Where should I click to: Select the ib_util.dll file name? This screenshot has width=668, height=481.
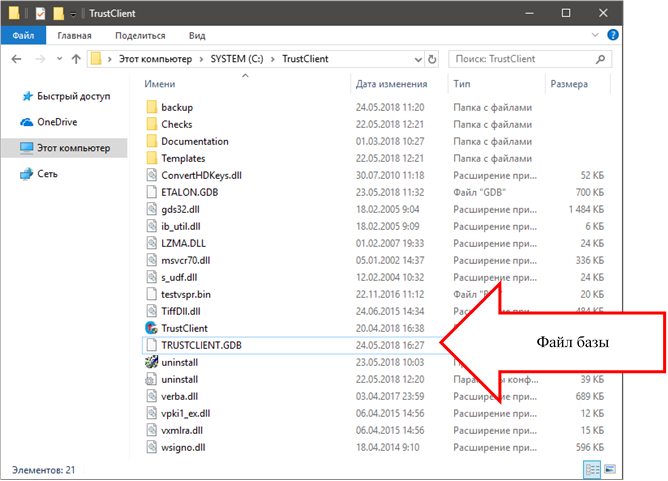(181, 226)
